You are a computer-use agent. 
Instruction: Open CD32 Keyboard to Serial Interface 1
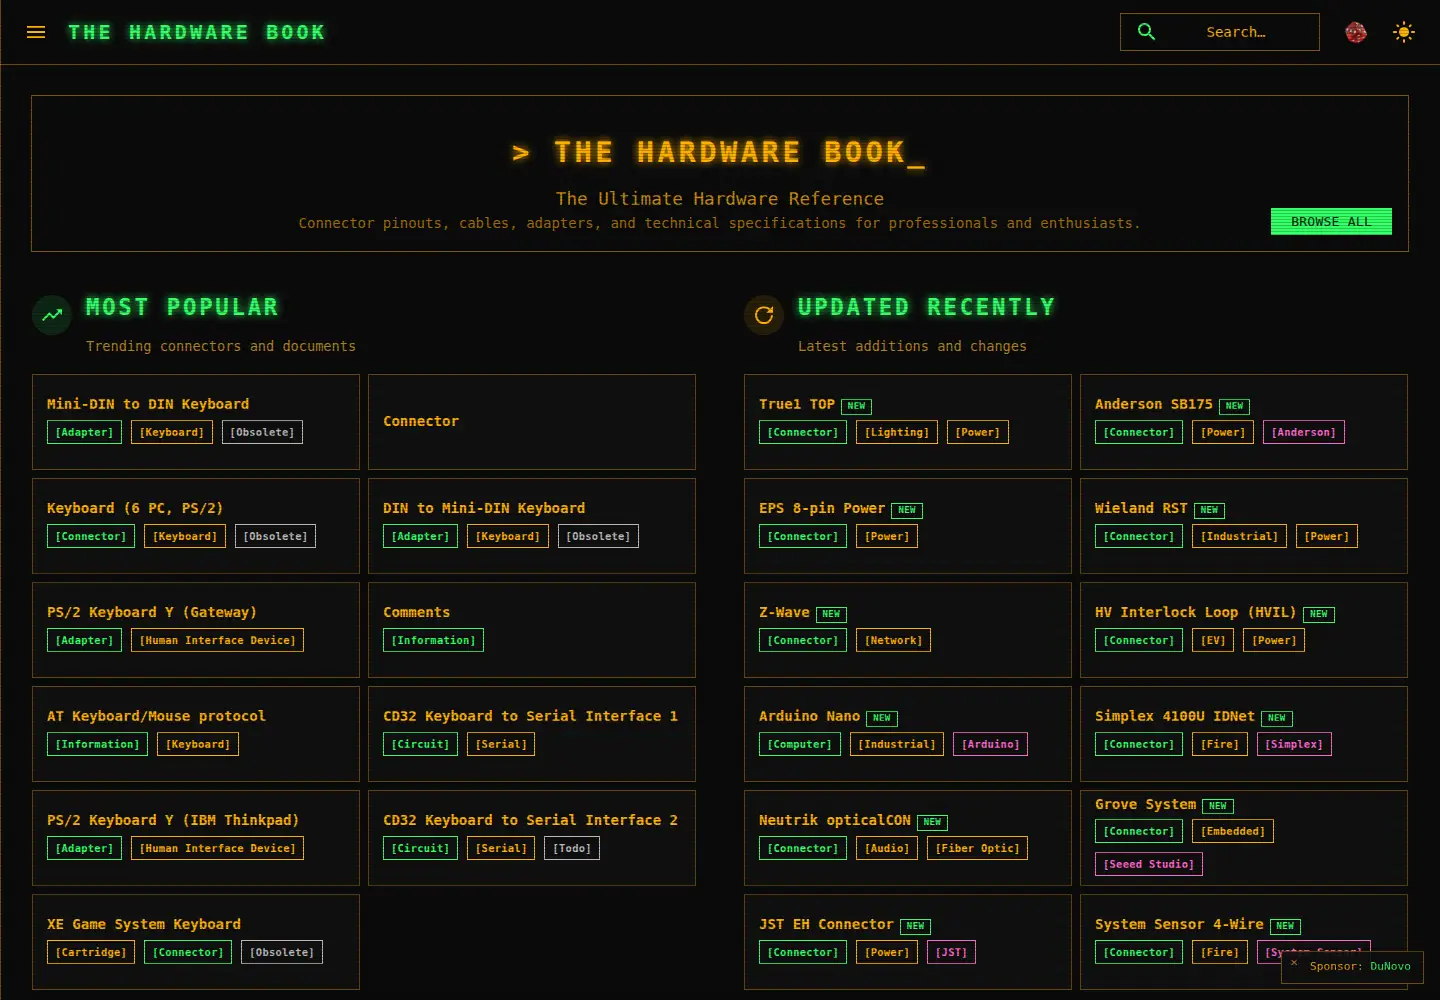pyautogui.click(x=532, y=734)
